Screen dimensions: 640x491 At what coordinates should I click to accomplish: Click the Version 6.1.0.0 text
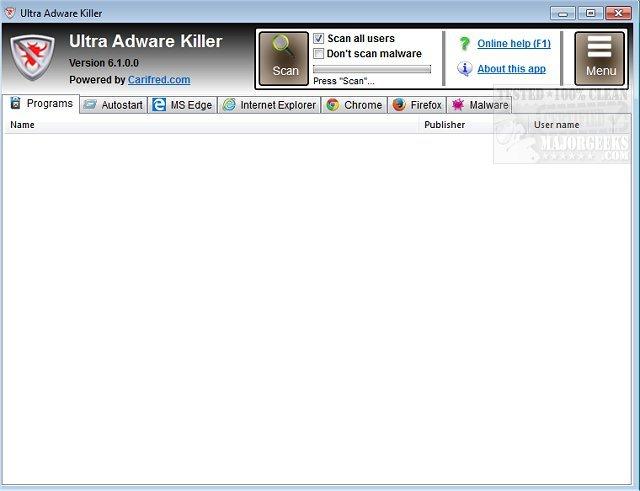tap(104, 63)
